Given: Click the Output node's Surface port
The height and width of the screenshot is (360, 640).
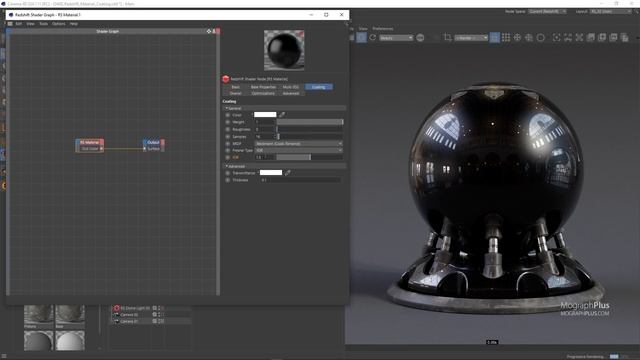Looking at the screenshot, I should [145, 149].
